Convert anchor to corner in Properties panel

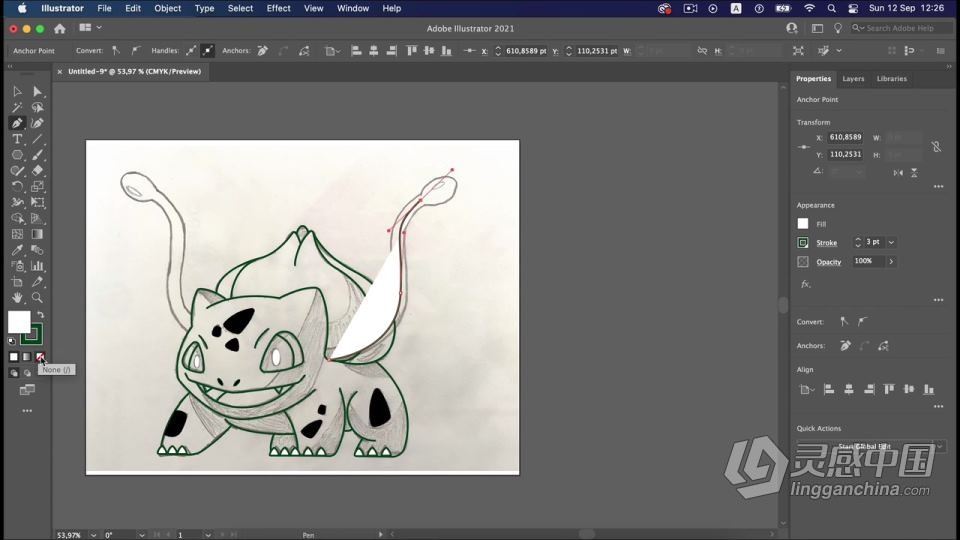[844, 321]
